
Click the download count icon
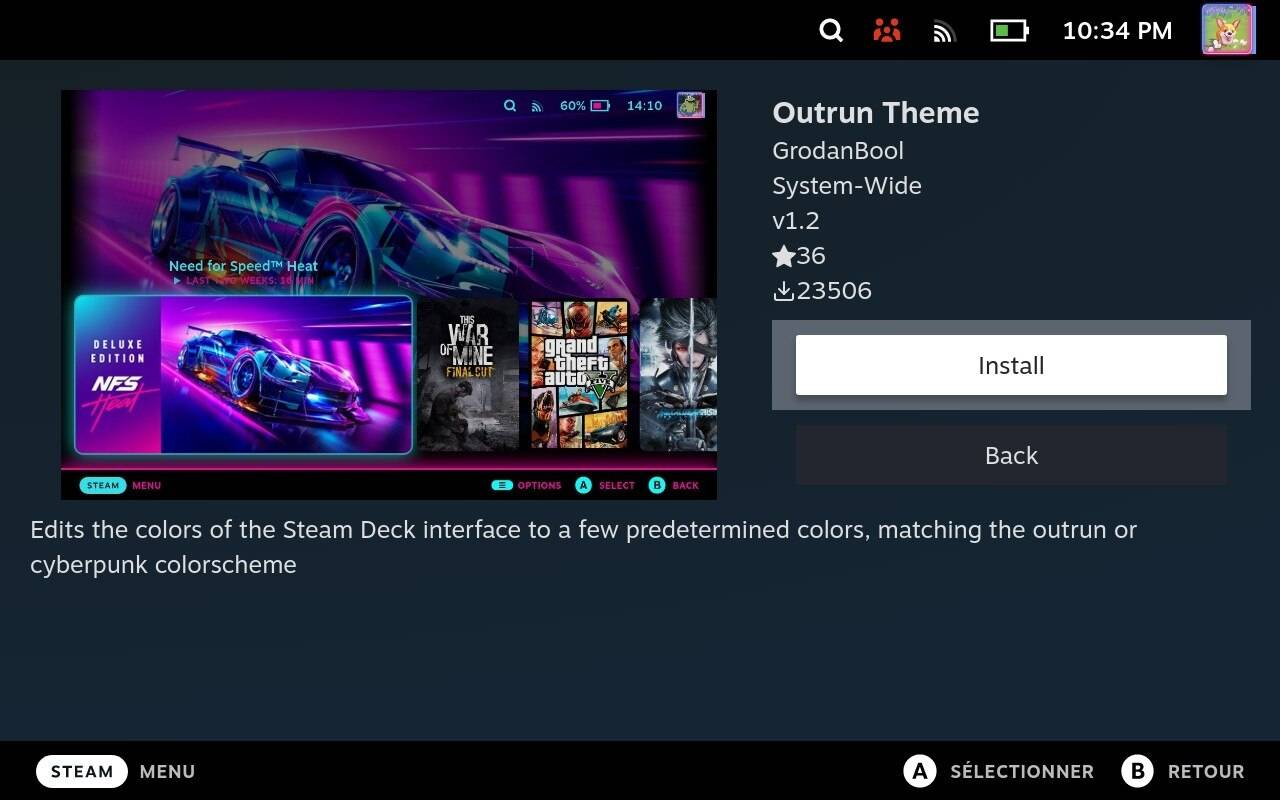coord(784,291)
